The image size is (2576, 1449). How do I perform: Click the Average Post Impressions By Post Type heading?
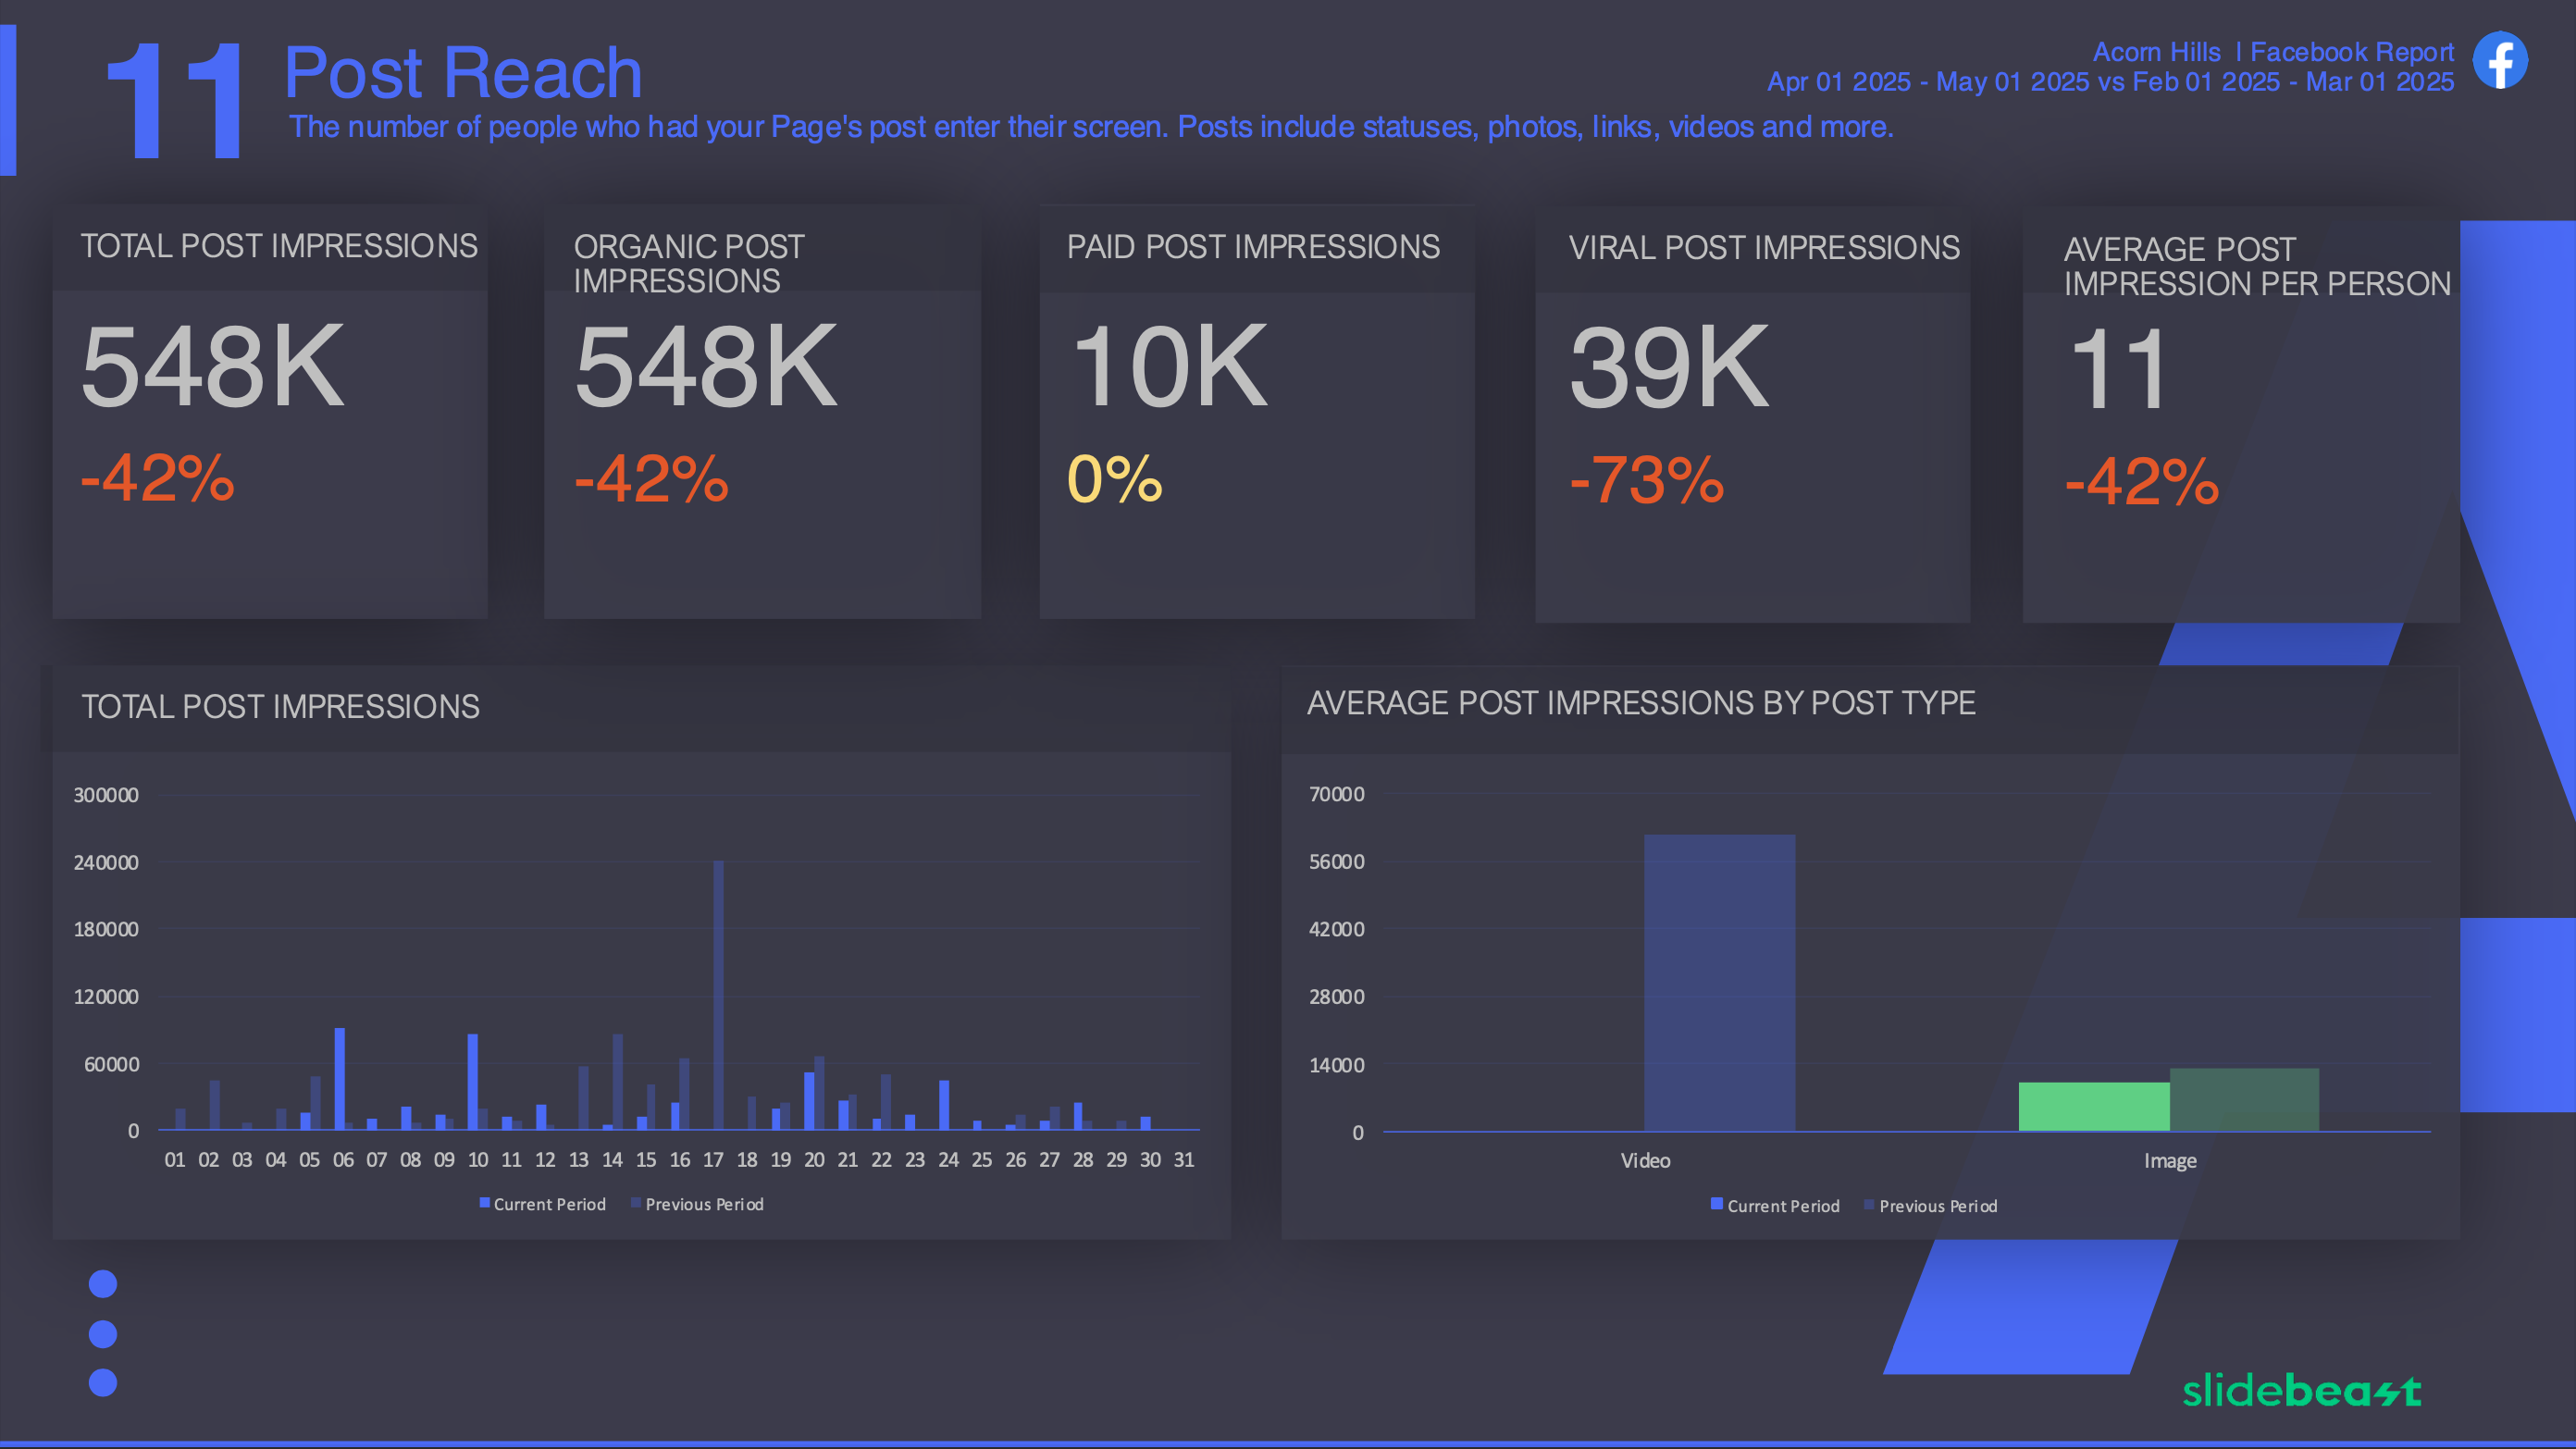click(1641, 704)
